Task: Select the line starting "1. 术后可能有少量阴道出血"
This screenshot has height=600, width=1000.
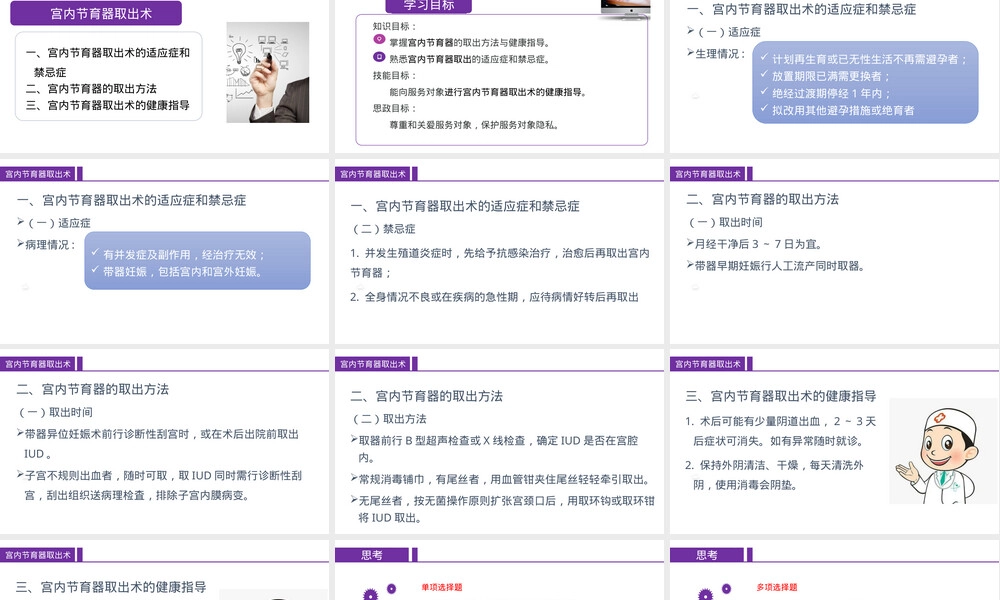Action: tap(781, 431)
